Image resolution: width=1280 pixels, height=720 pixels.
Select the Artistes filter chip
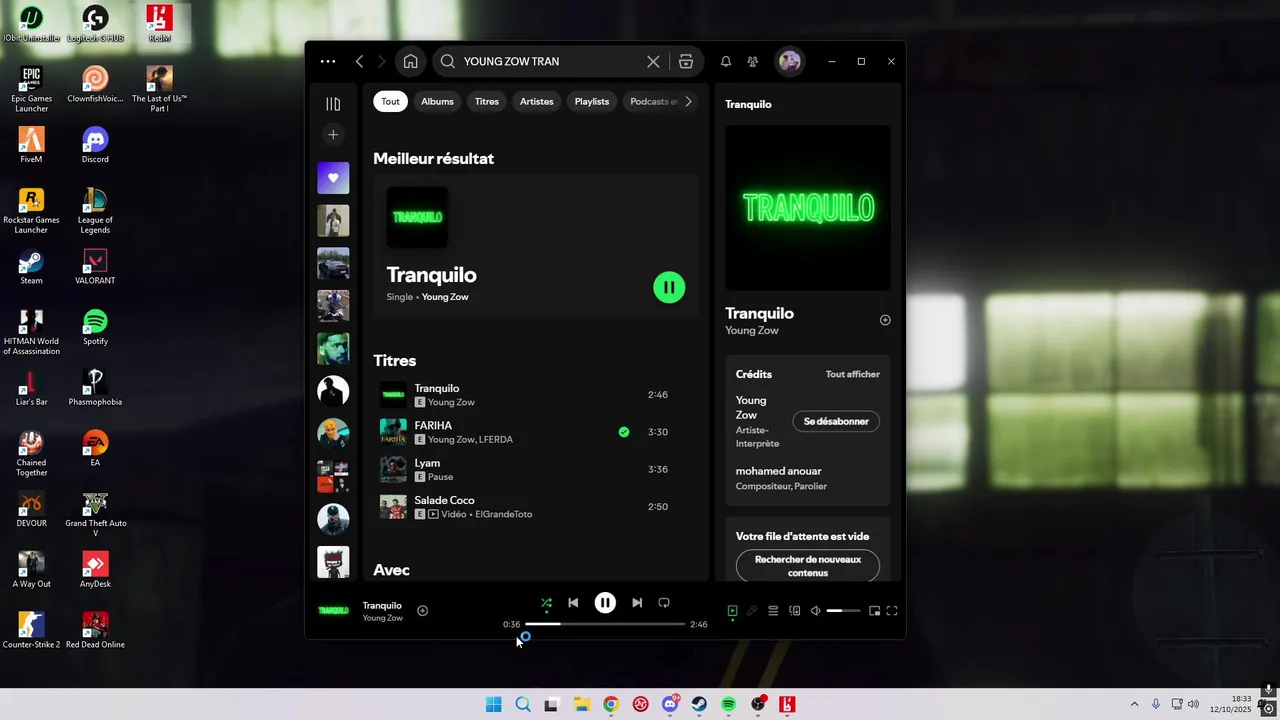537,101
